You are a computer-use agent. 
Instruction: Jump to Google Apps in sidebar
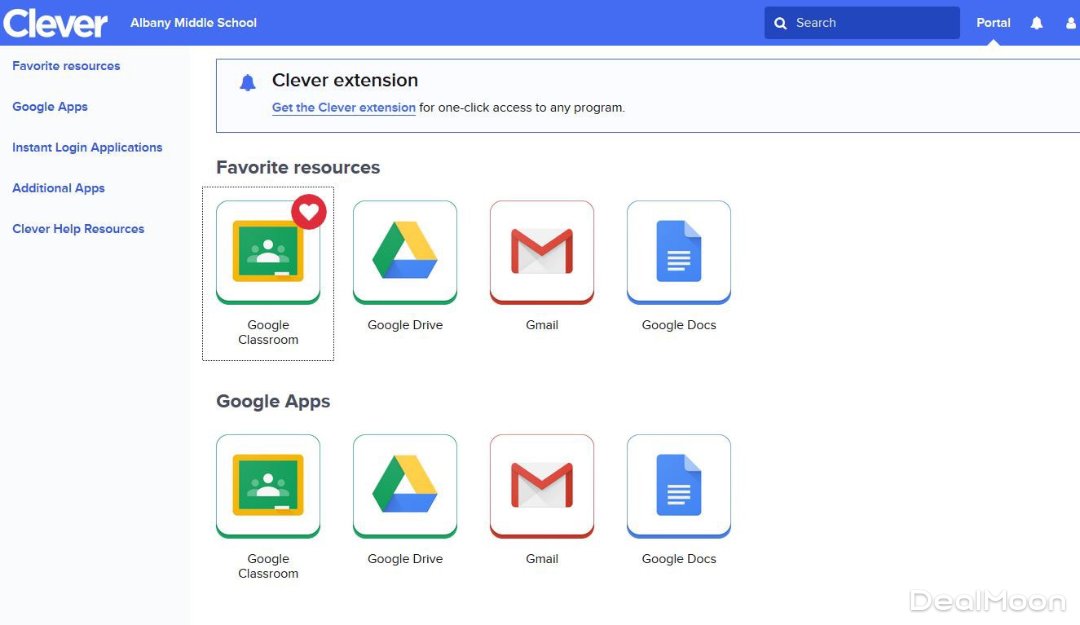[50, 107]
